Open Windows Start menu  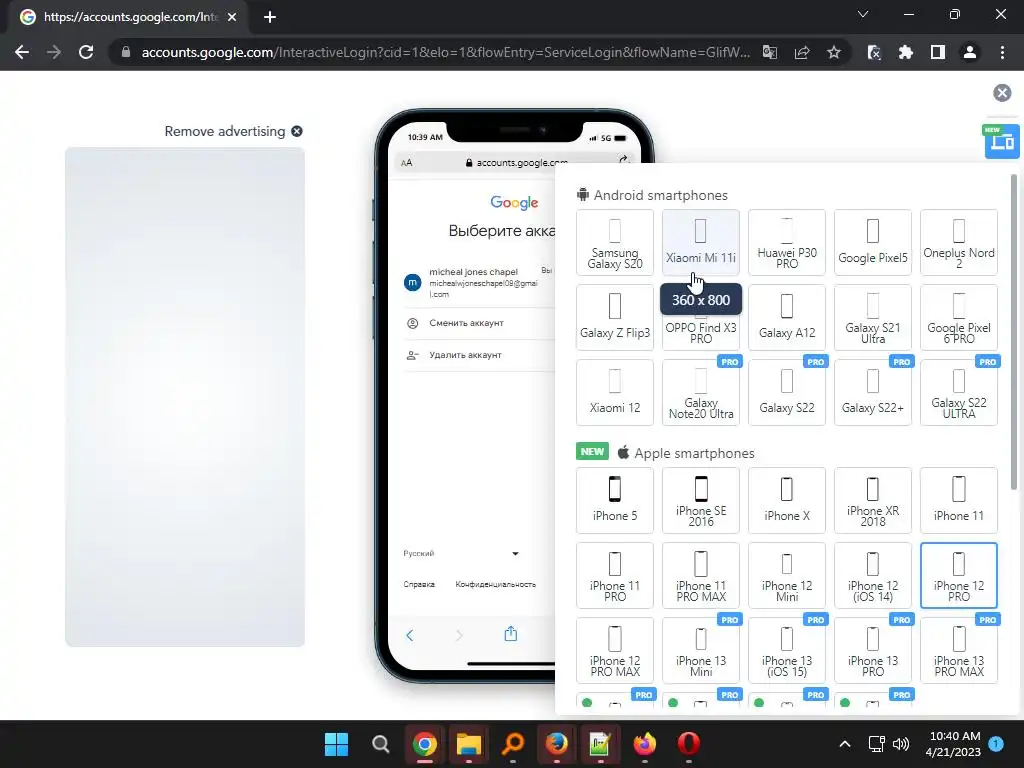pos(337,744)
